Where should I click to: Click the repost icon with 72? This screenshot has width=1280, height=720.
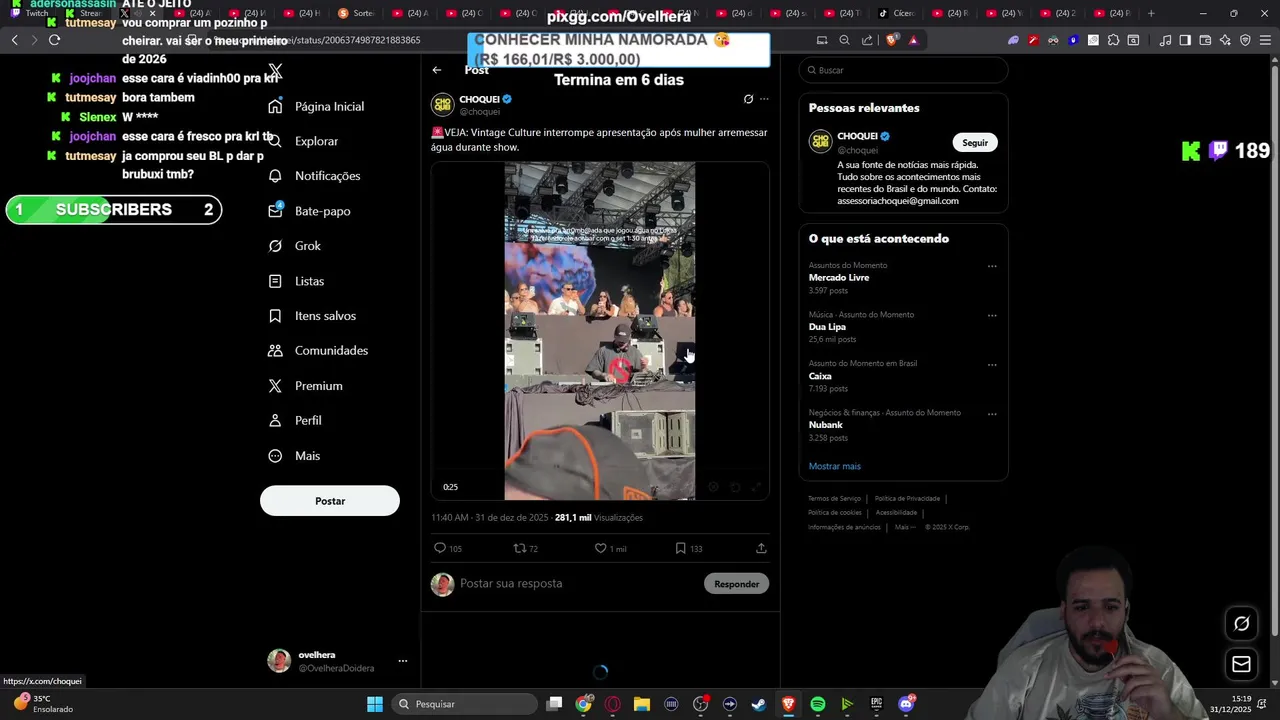pyautogui.click(x=519, y=548)
